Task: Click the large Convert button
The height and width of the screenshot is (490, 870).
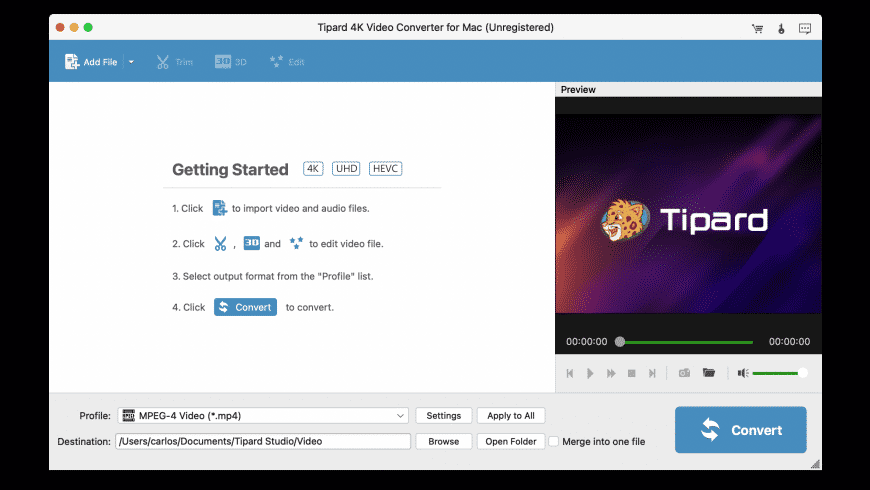Action: [x=741, y=430]
